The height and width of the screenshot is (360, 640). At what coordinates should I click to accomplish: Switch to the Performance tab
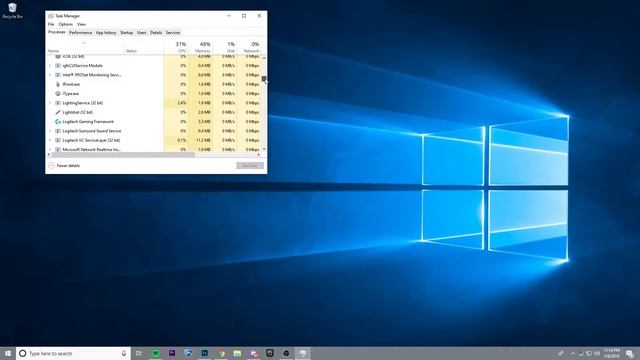point(80,33)
